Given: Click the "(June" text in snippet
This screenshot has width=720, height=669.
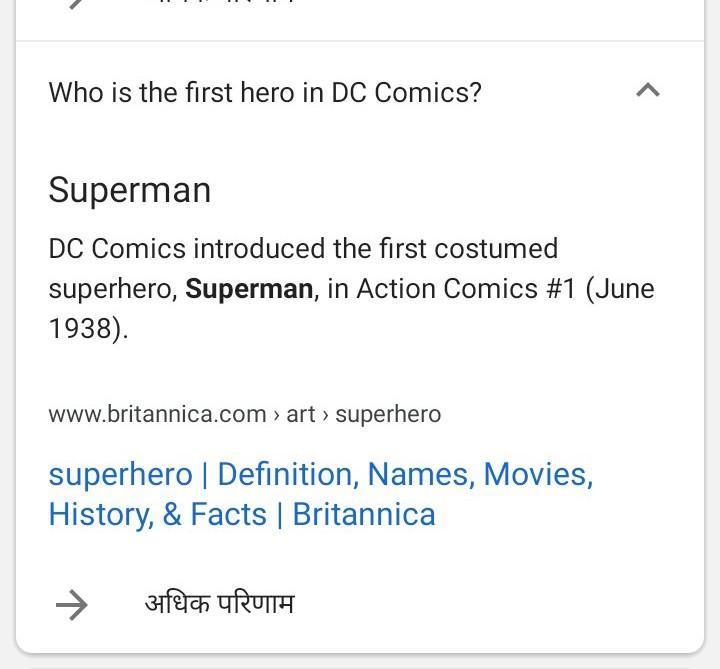Looking at the screenshot, I should tap(620, 289).
